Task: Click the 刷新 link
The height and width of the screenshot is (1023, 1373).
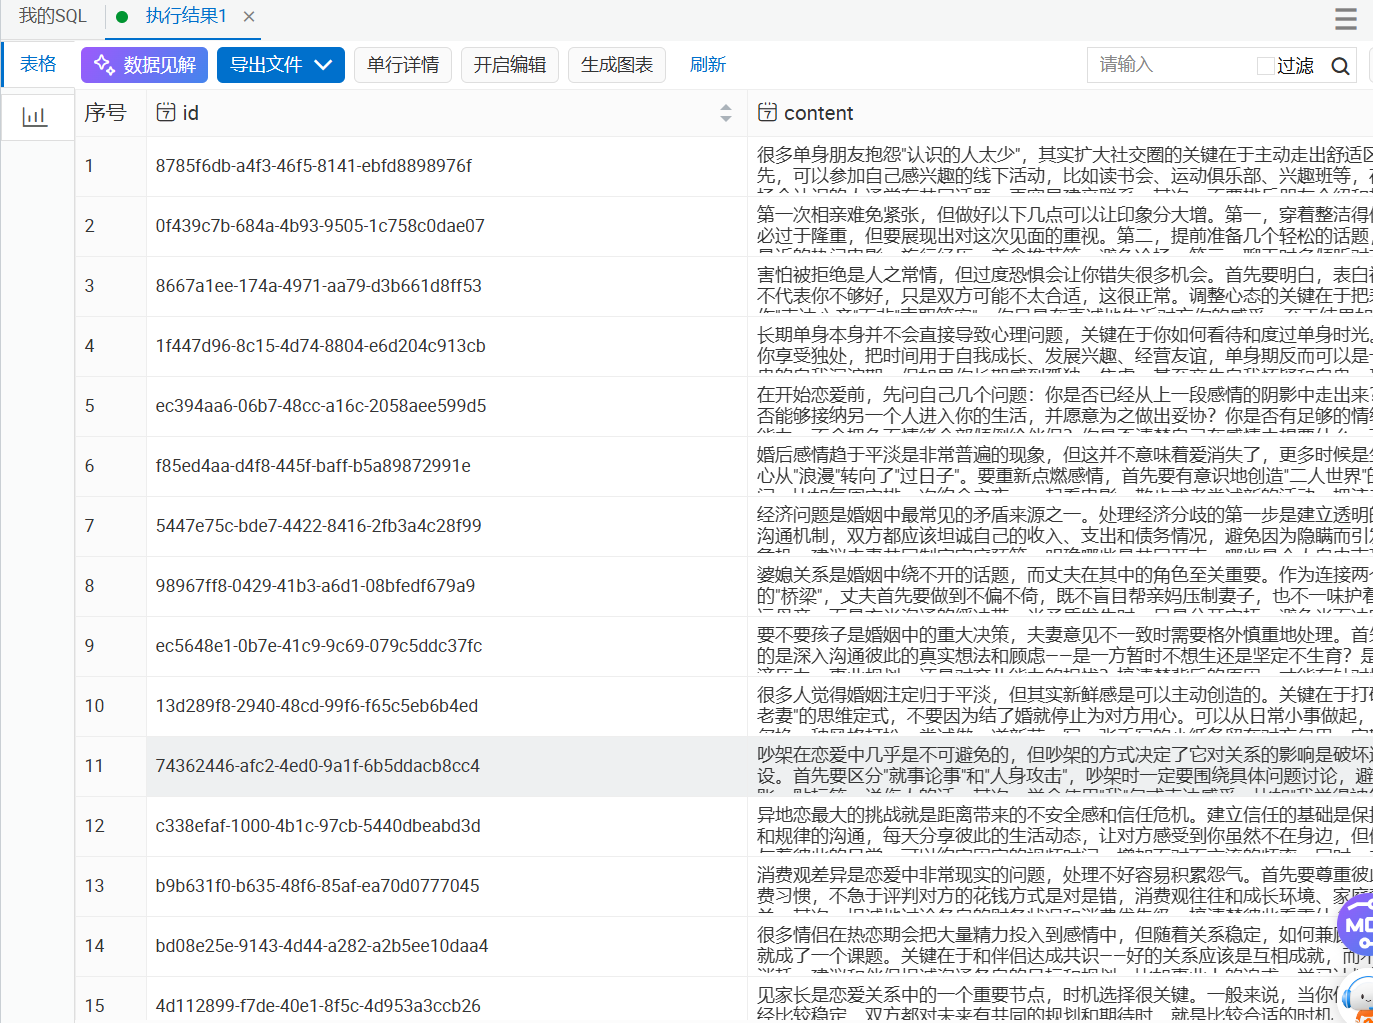Action: click(x=708, y=65)
